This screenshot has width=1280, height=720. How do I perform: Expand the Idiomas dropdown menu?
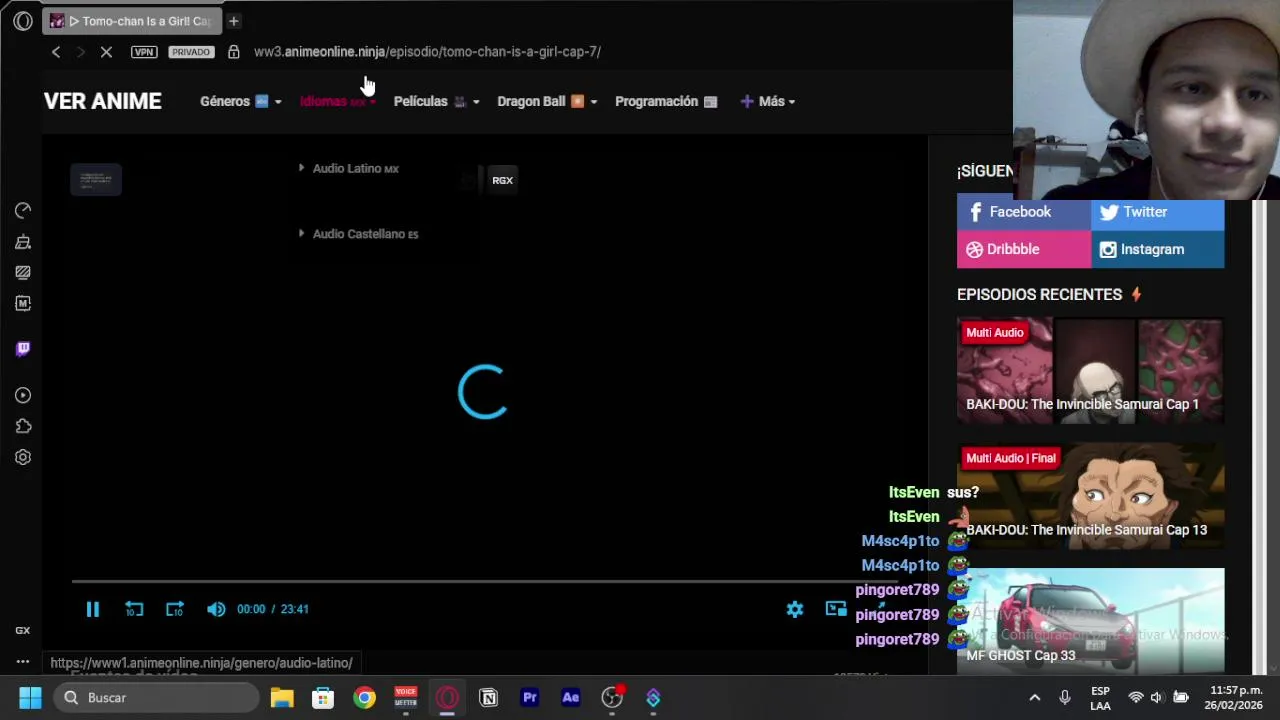point(338,101)
